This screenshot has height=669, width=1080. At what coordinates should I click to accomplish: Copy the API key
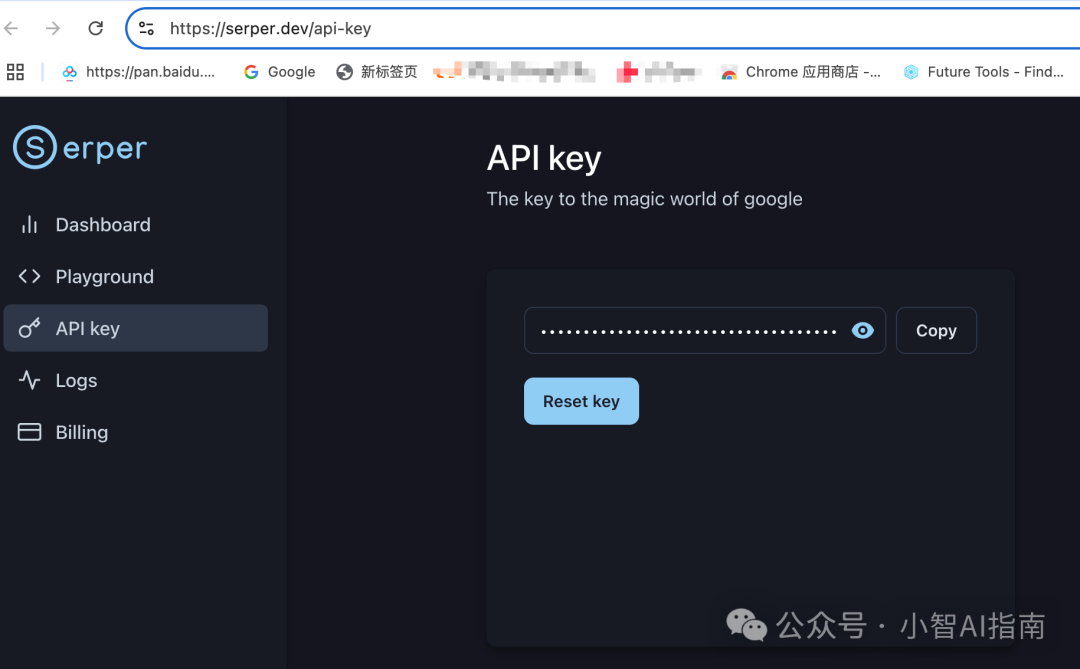point(936,331)
